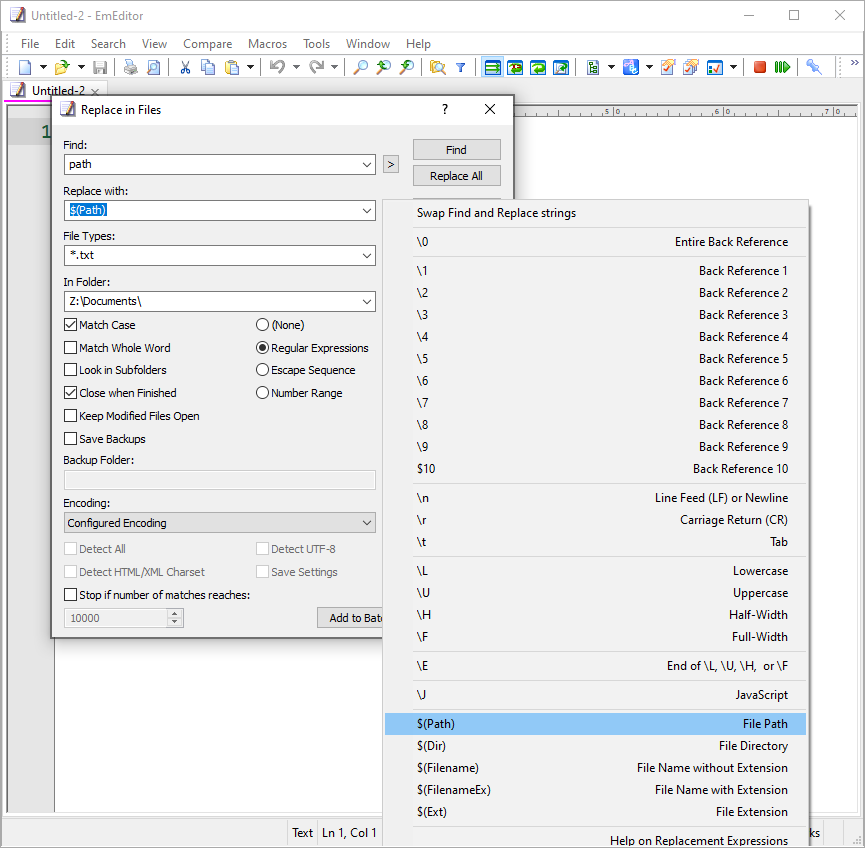865x848 pixels.
Task: Click the Paste clipboard icon
Action: pos(232,67)
